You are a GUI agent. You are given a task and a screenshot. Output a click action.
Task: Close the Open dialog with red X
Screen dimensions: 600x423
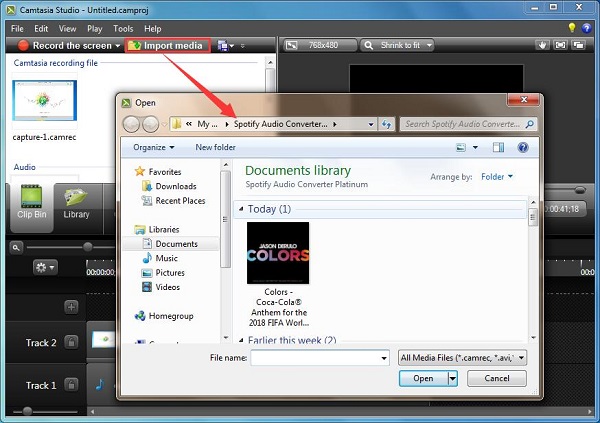(523, 100)
